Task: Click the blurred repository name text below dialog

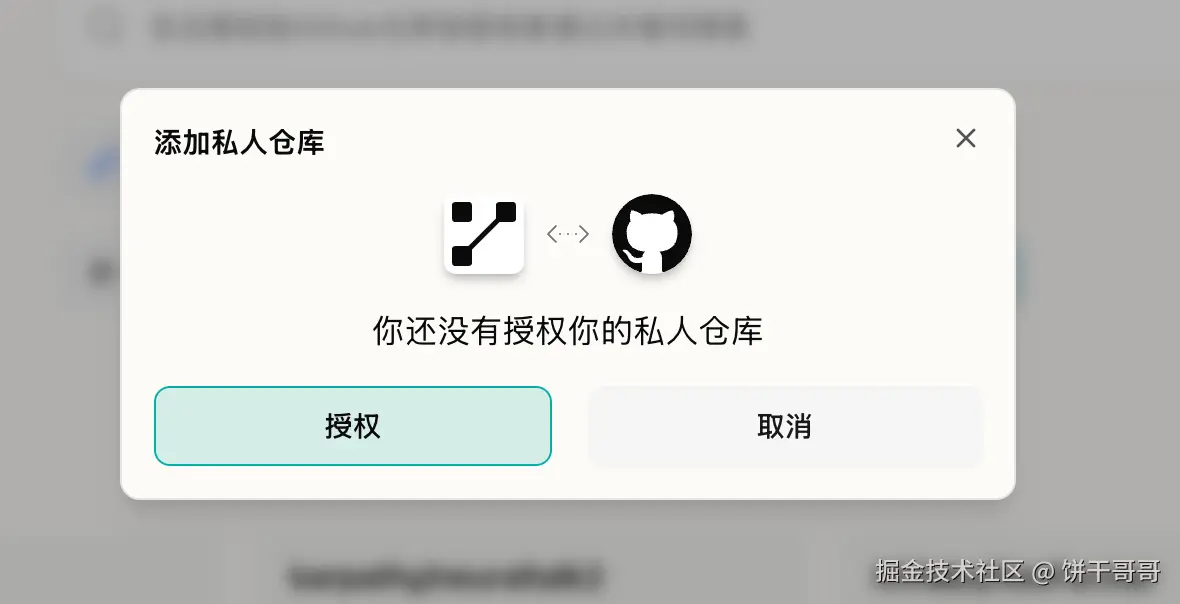Action: click(x=446, y=577)
